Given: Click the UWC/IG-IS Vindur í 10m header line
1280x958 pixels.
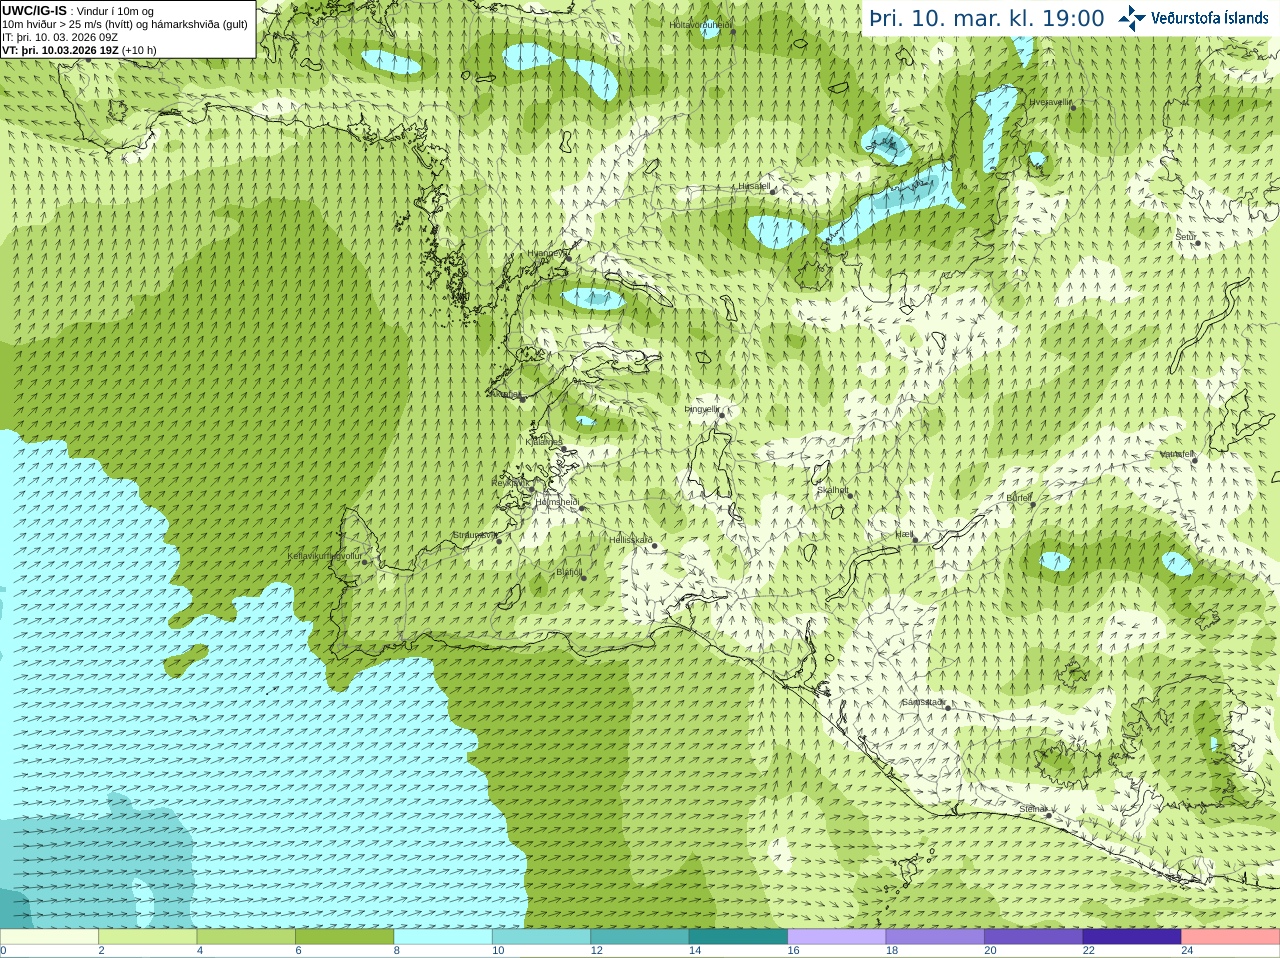Looking at the screenshot, I should pos(78,11).
